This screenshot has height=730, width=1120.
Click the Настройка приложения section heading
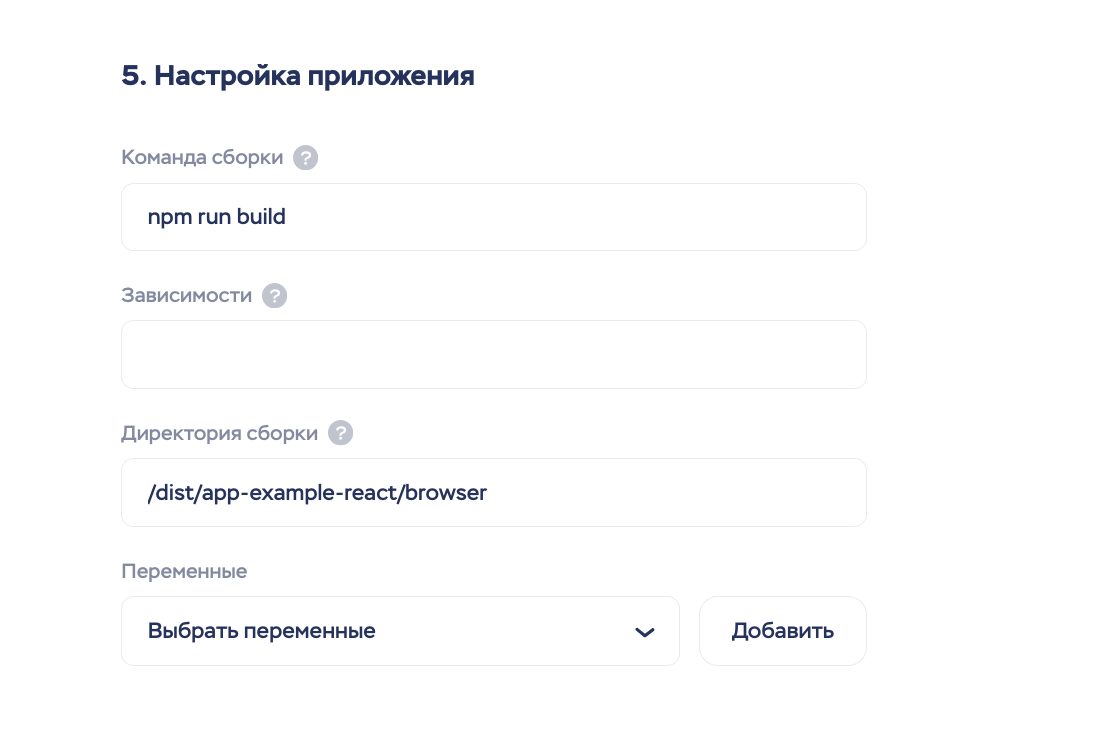click(314, 76)
